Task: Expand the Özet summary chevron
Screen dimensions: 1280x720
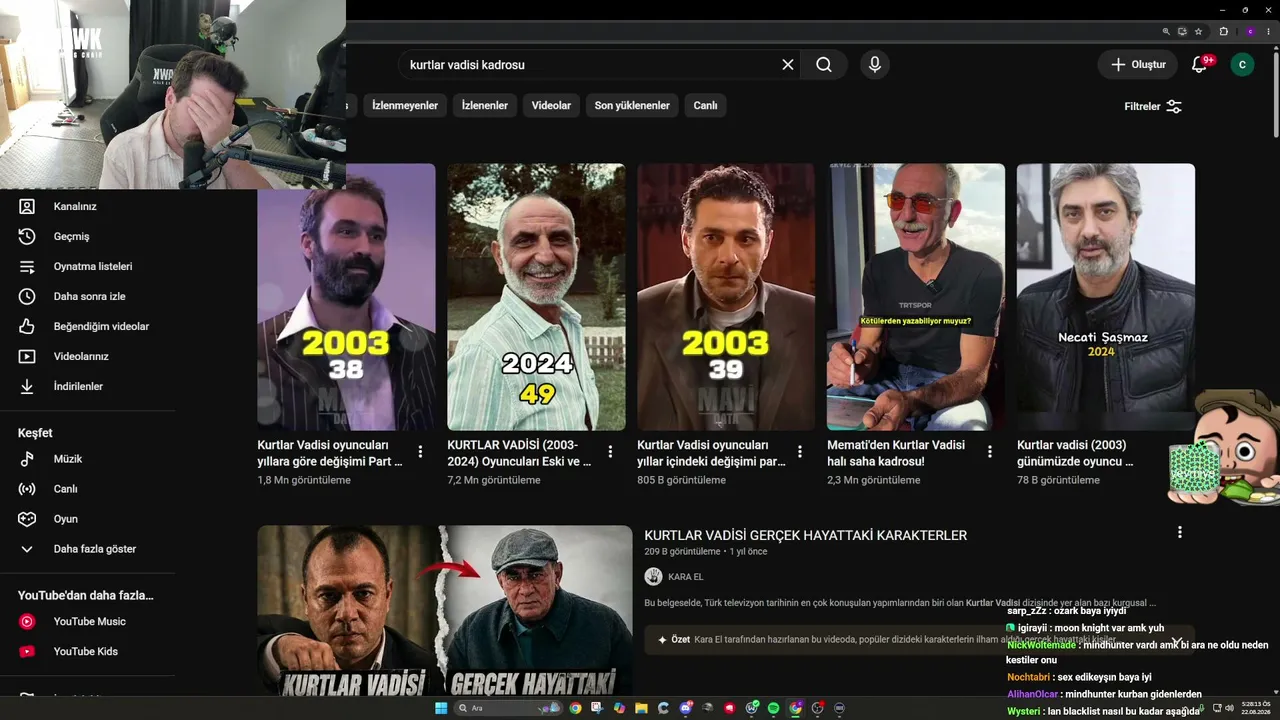Action: point(1177,640)
